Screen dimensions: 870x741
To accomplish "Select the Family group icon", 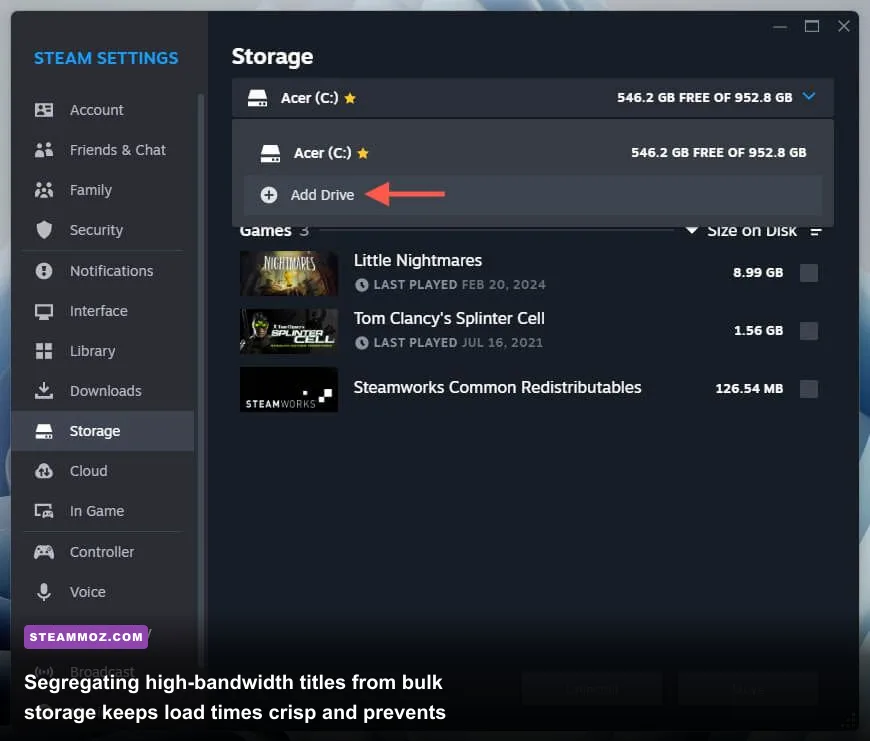I will pyautogui.click(x=44, y=190).
